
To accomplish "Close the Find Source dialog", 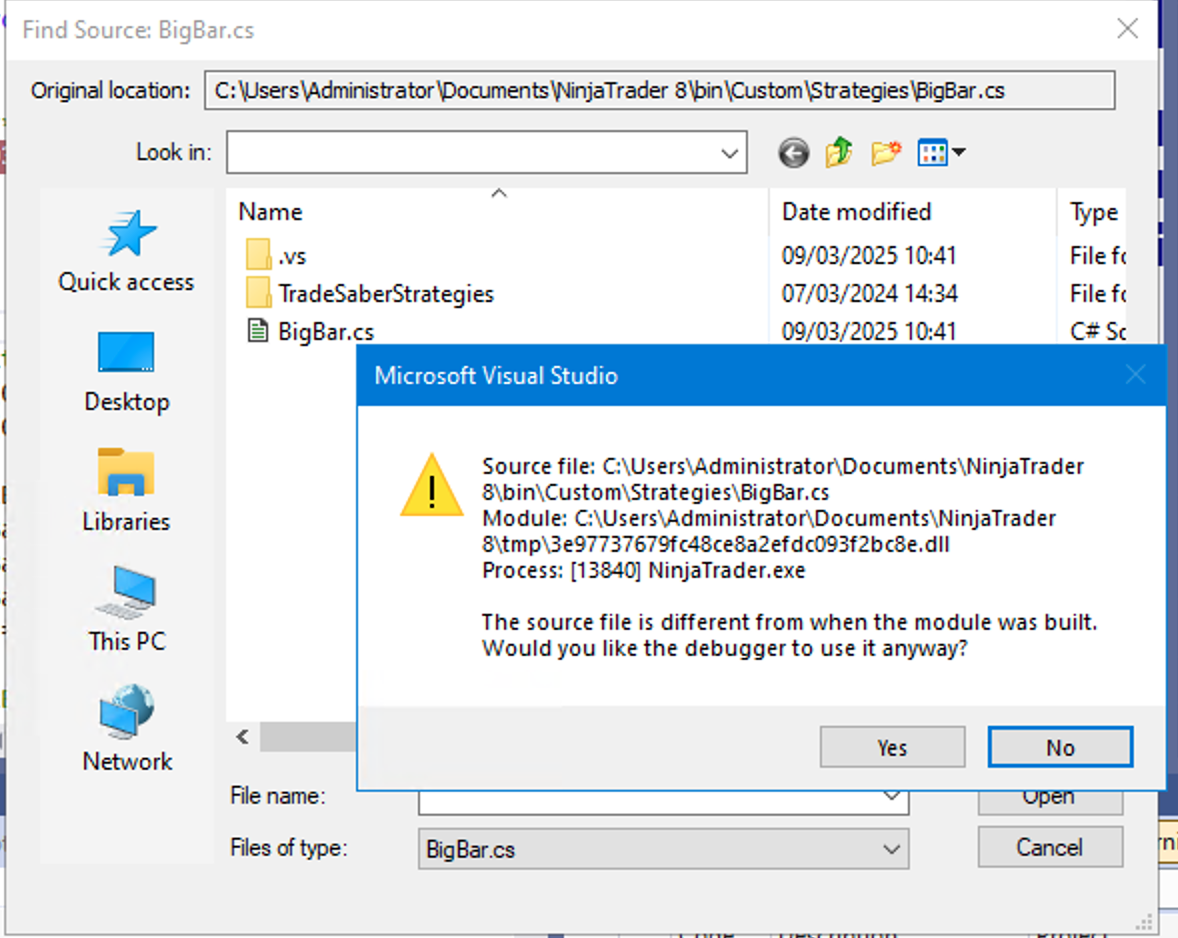I will click(x=1127, y=29).
